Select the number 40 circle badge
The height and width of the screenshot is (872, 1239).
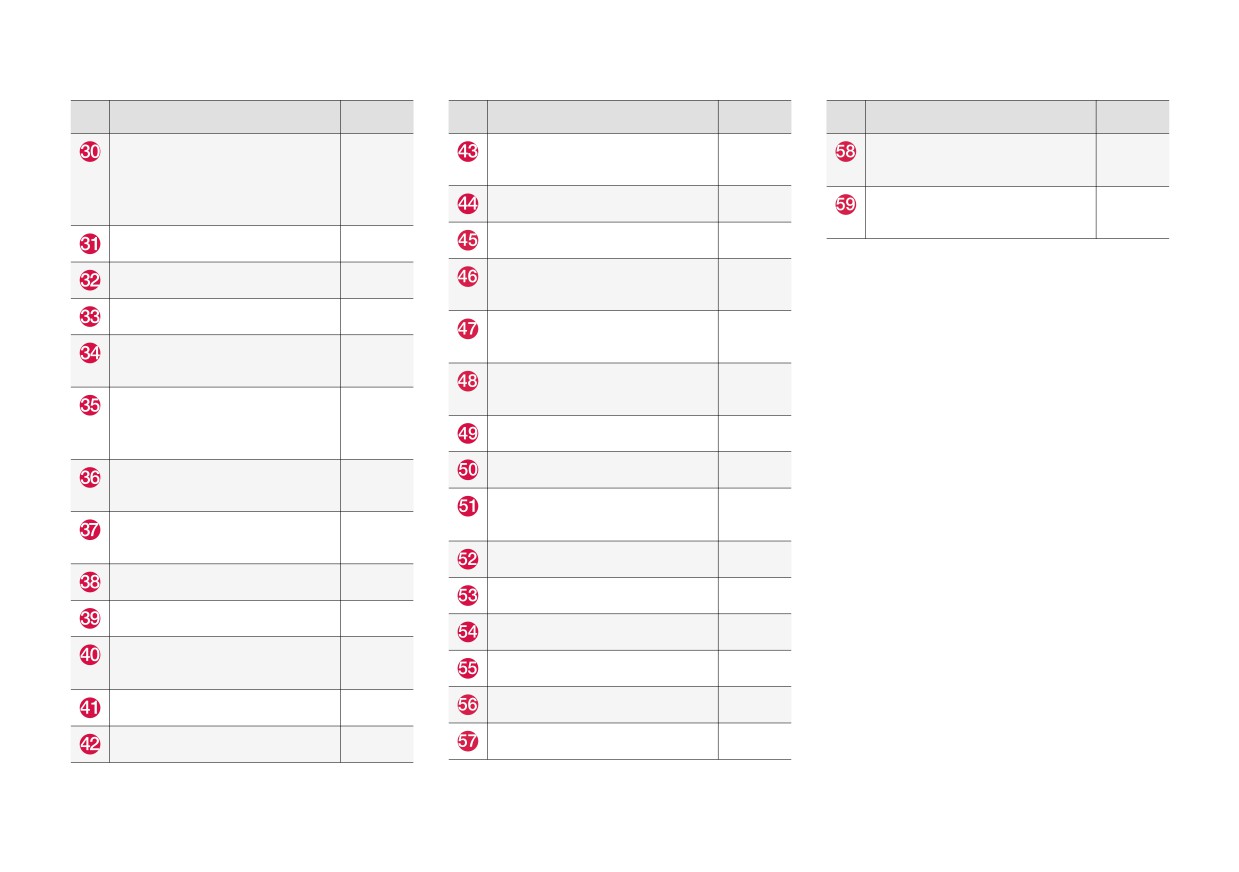click(x=90, y=655)
